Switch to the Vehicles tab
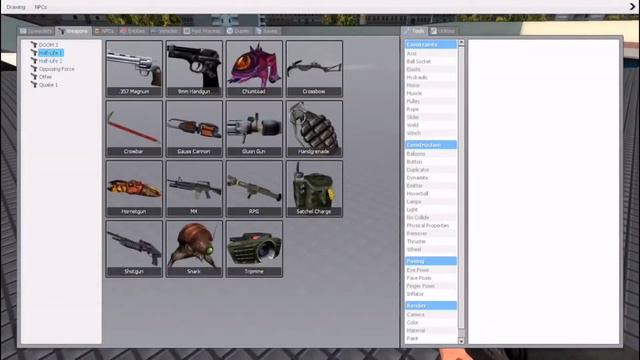640x360 pixels. coord(164,31)
